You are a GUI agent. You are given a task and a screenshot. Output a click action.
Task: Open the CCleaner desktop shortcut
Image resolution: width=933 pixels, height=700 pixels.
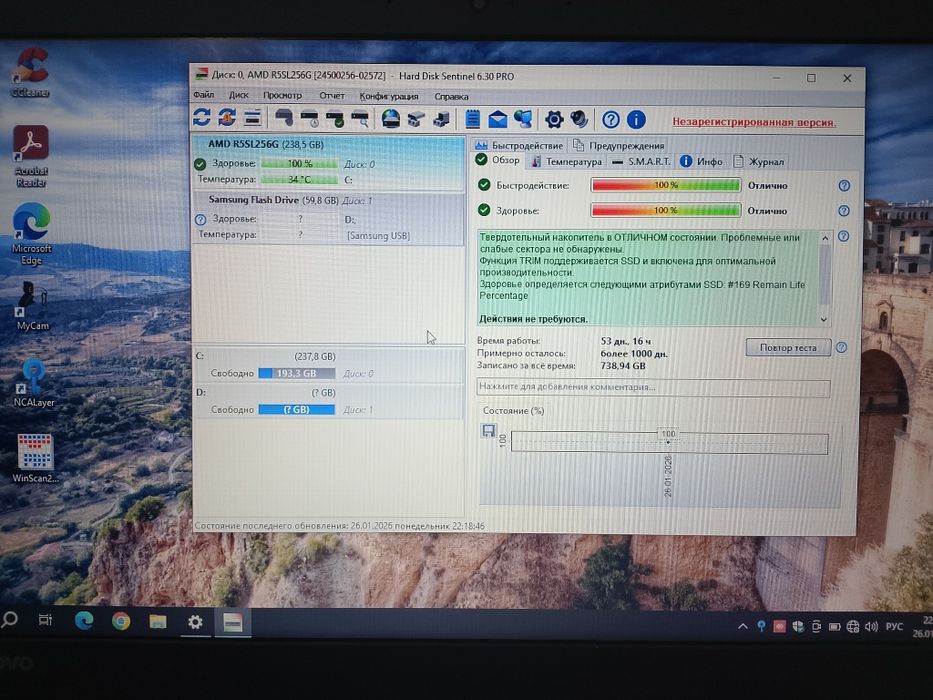point(30,73)
